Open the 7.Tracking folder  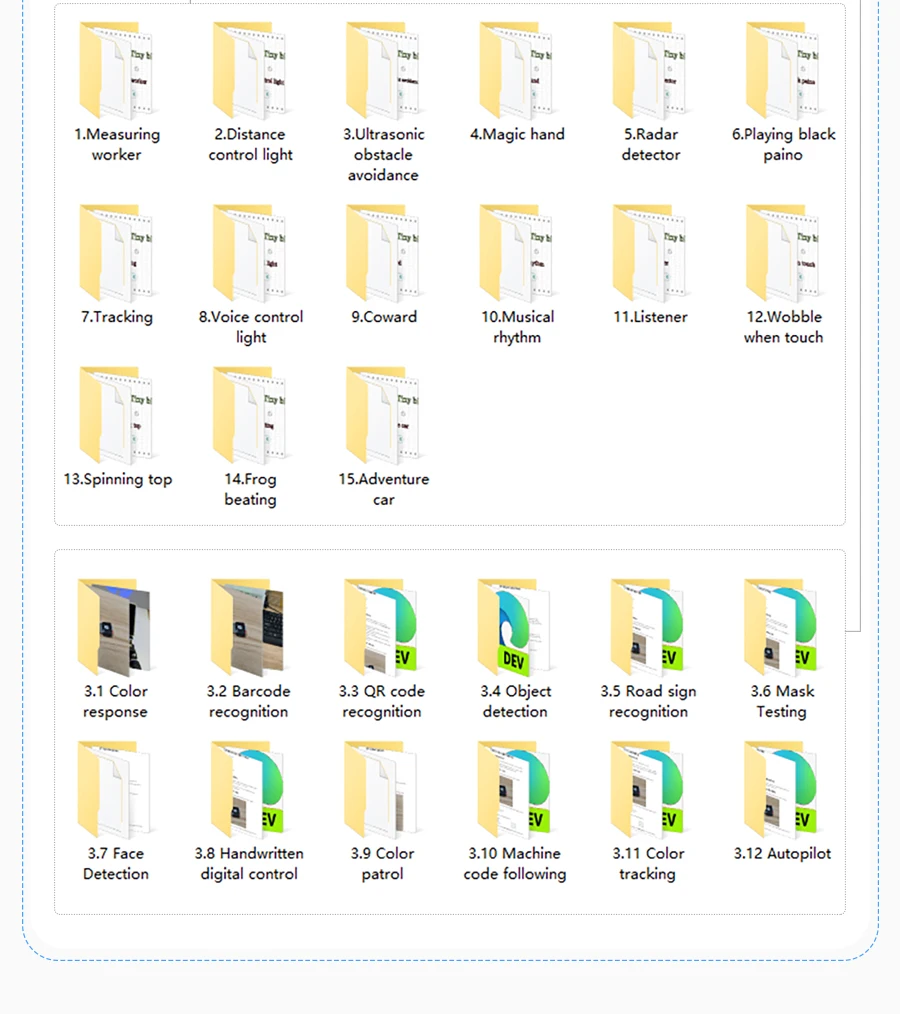(x=116, y=254)
